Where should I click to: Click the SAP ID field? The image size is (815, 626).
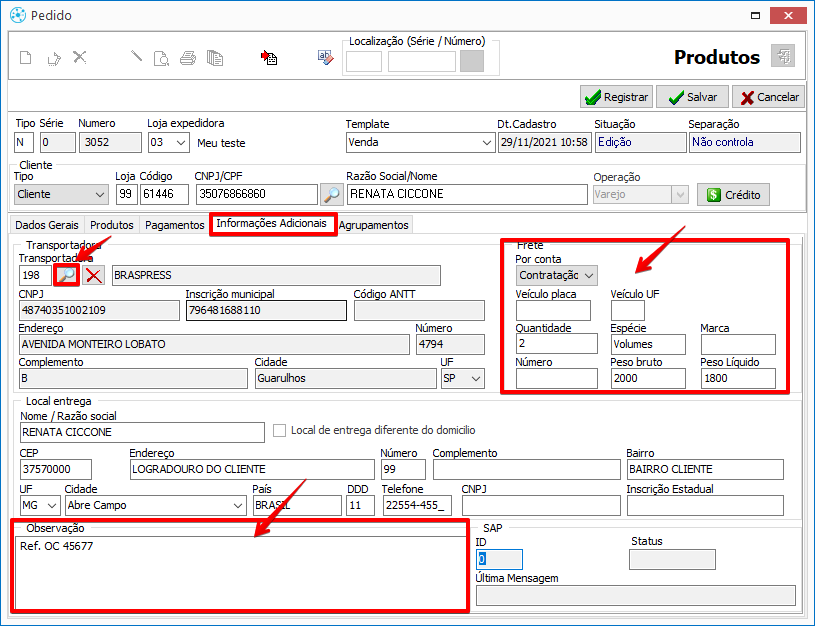point(499,559)
